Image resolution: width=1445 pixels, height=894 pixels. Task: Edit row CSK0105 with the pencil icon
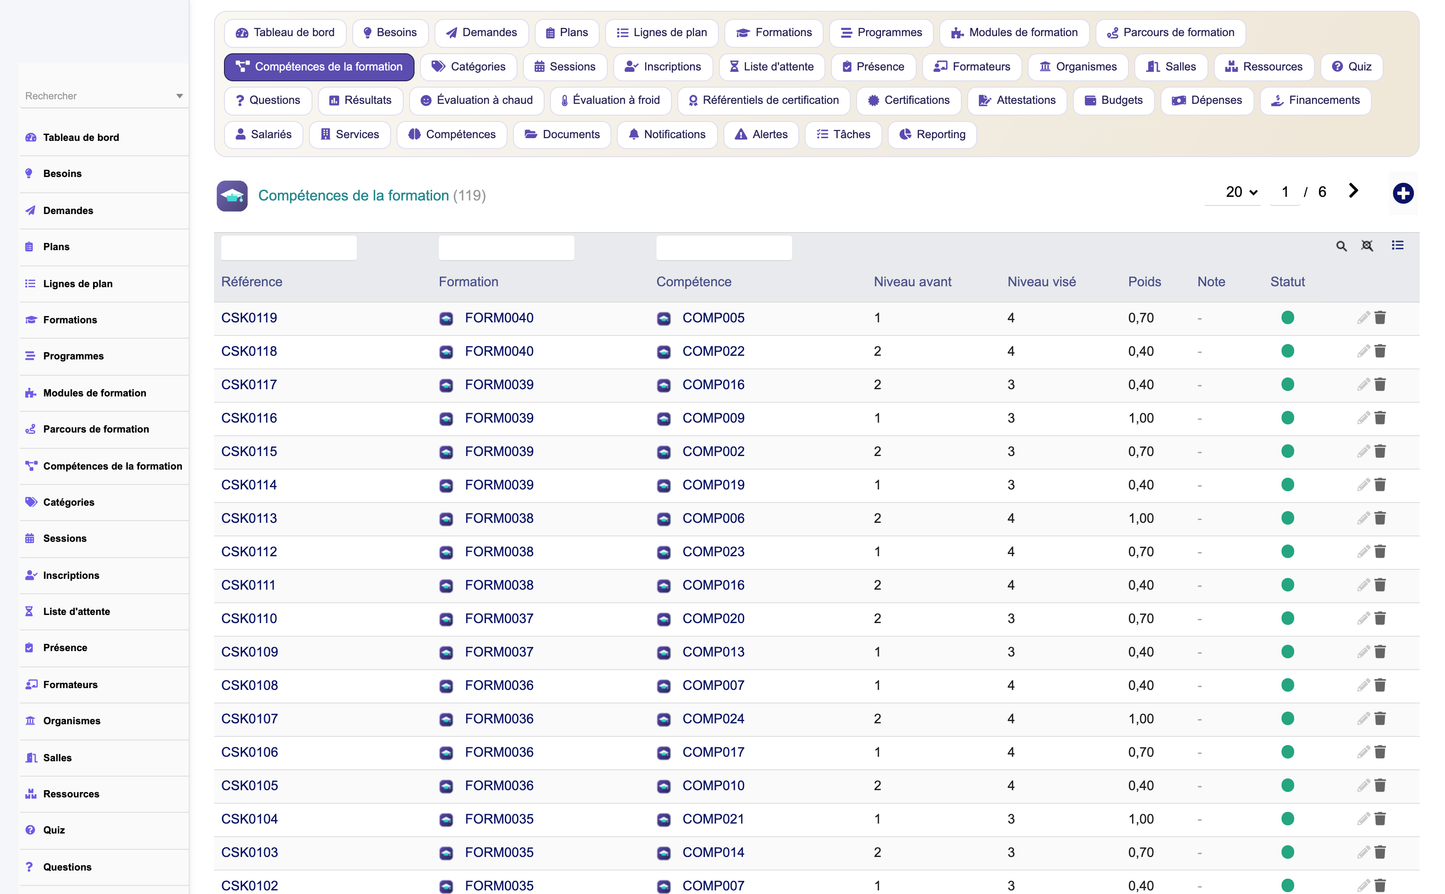[1363, 785]
